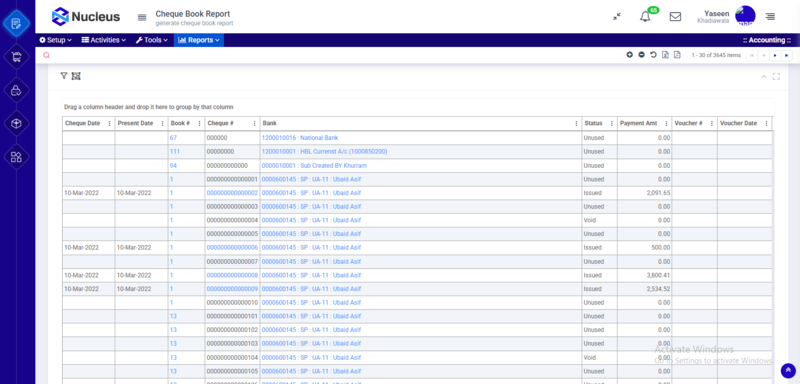Open book 94 link
This screenshot has width=800, height=384.
click(x=173, y=166)
